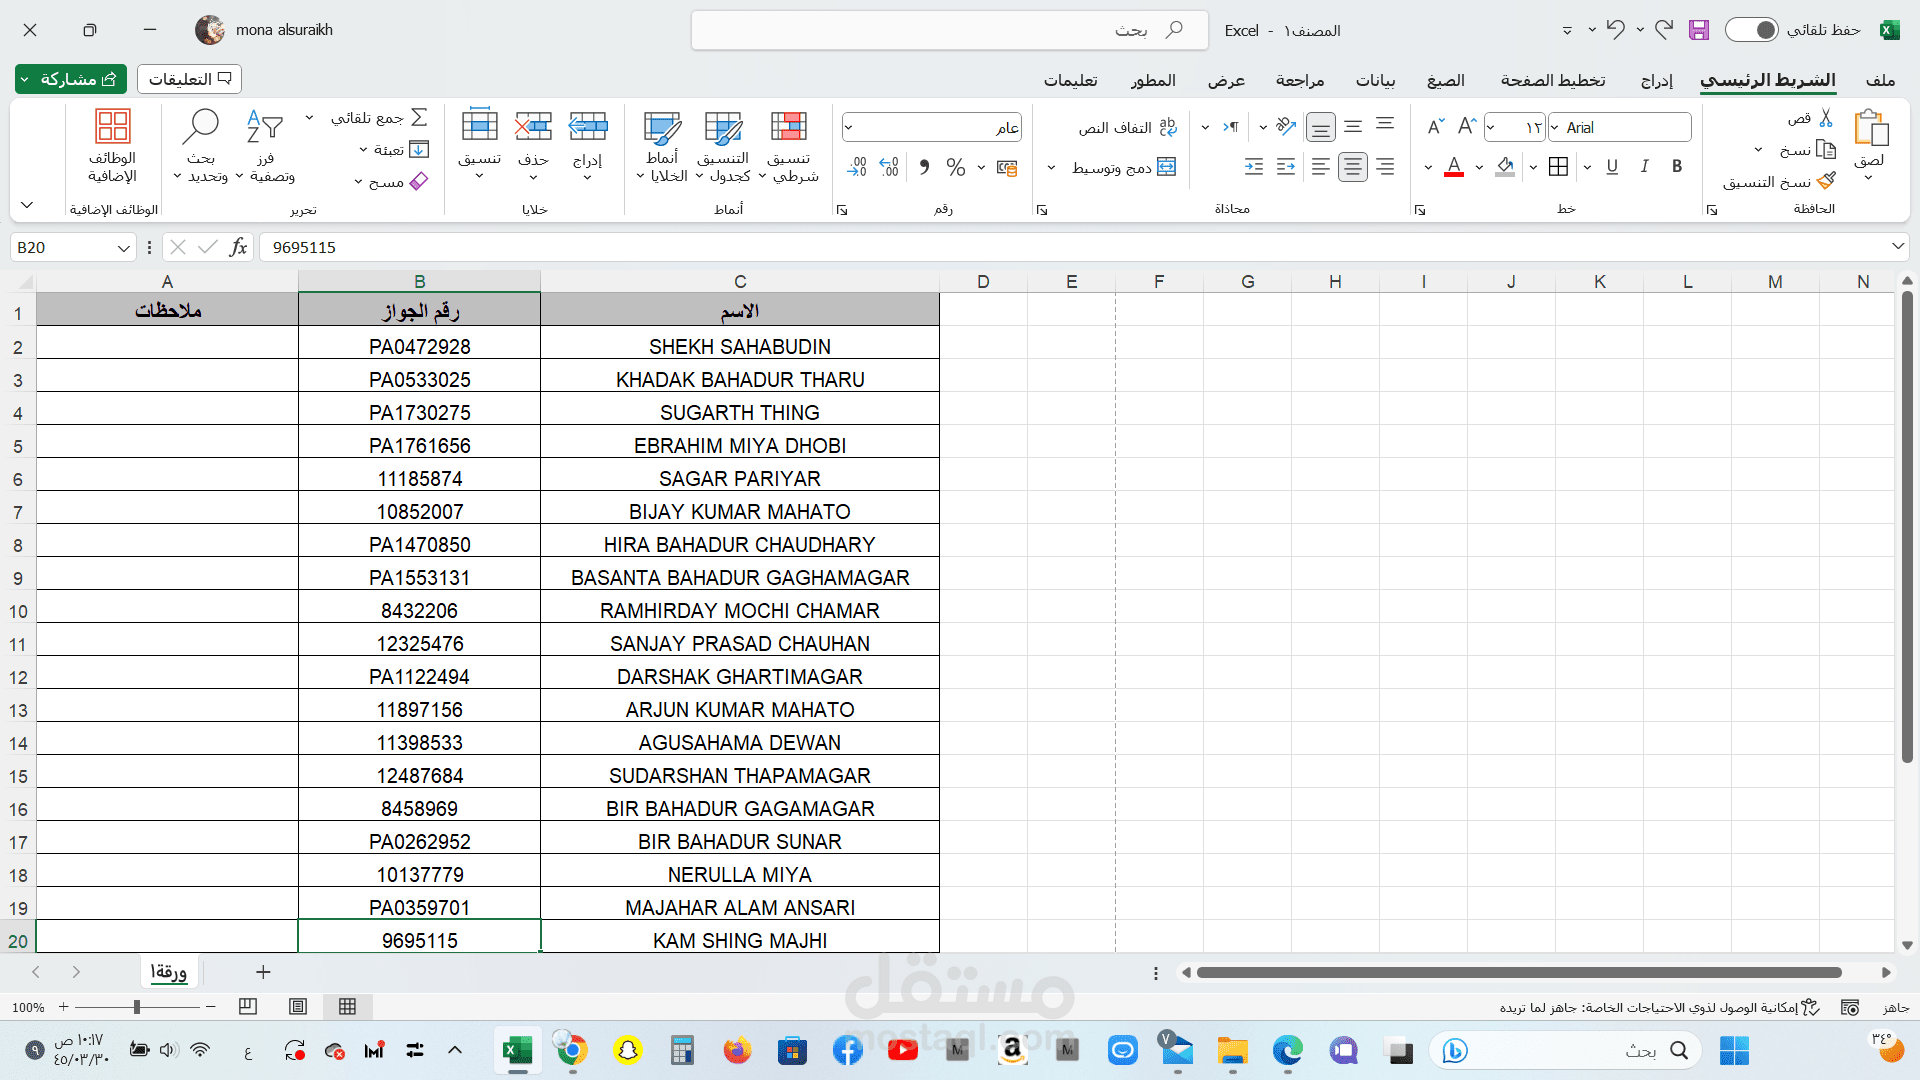Click the Clear eraser button
1920x1080 pixels.
coord(392,181)
